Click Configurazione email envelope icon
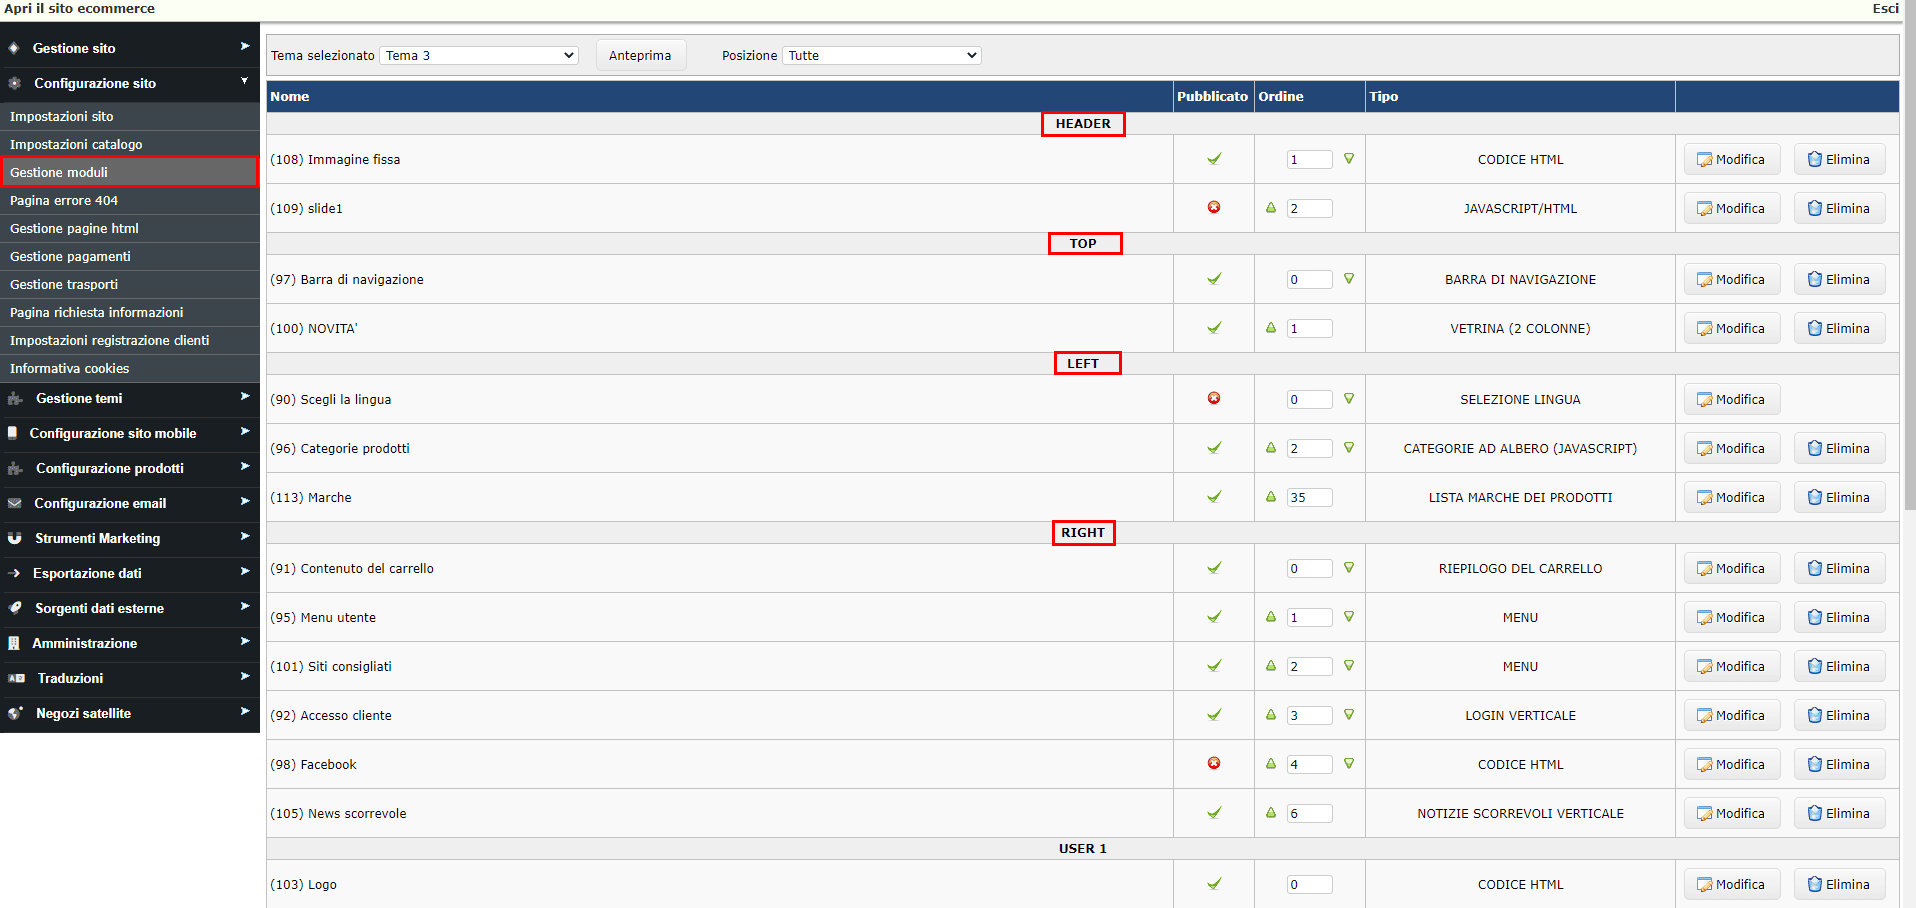The image size is (1916, 908). coord(14,503)
